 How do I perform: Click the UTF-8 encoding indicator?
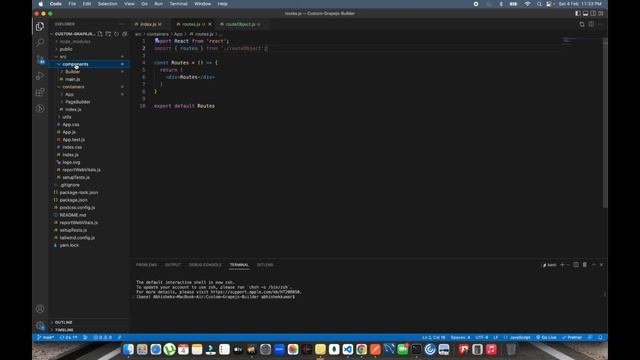482,338
